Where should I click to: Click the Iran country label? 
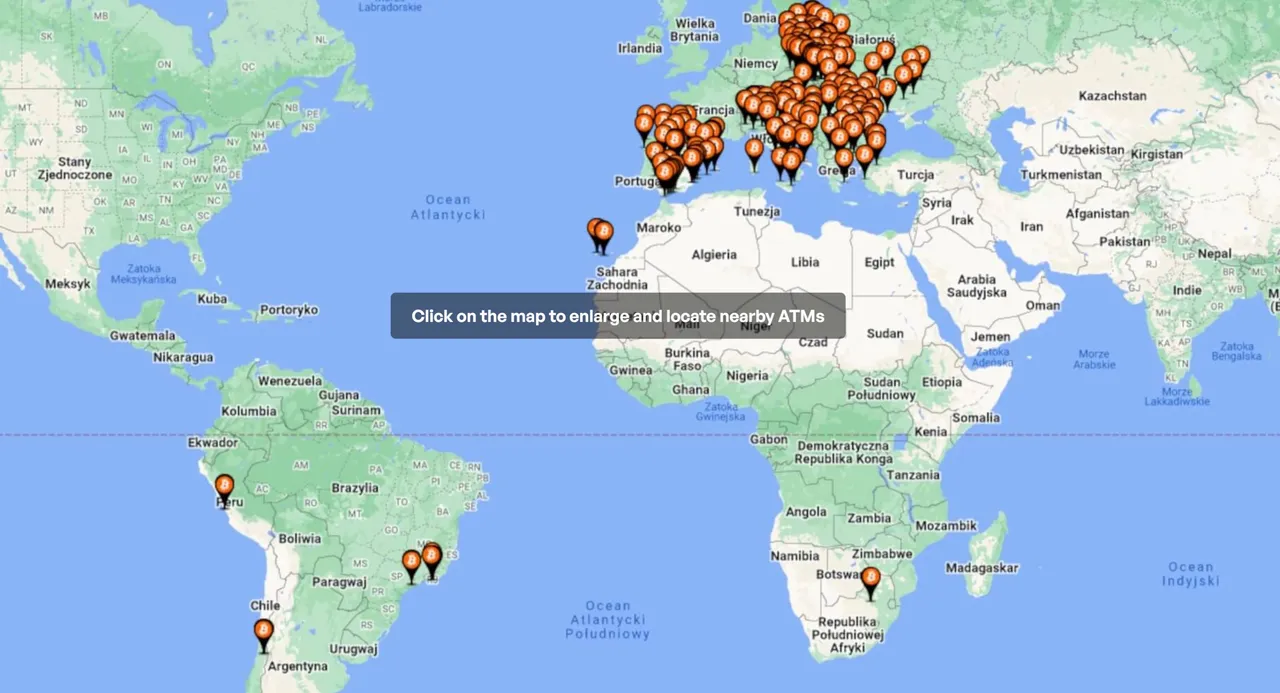coord(1031,226)
